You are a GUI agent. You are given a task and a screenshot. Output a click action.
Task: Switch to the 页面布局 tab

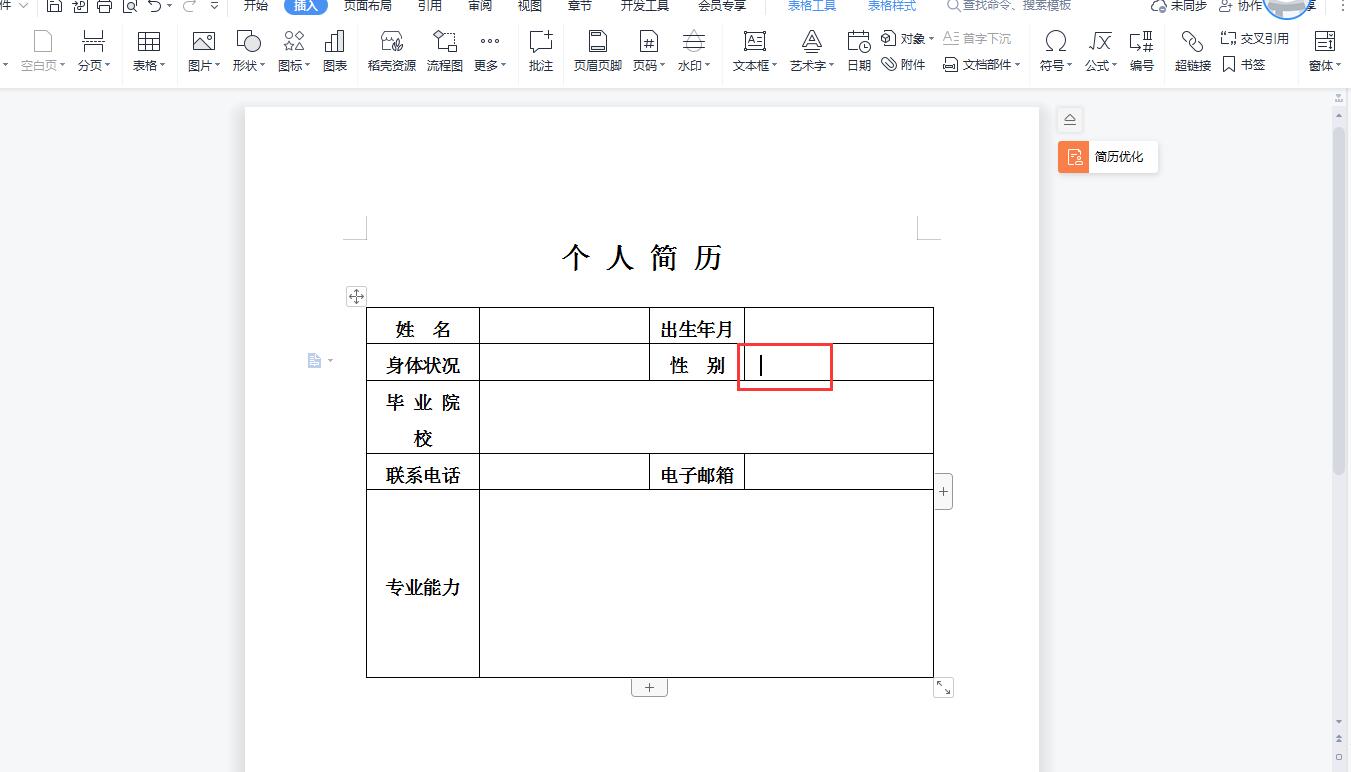[x=367, y=7]
